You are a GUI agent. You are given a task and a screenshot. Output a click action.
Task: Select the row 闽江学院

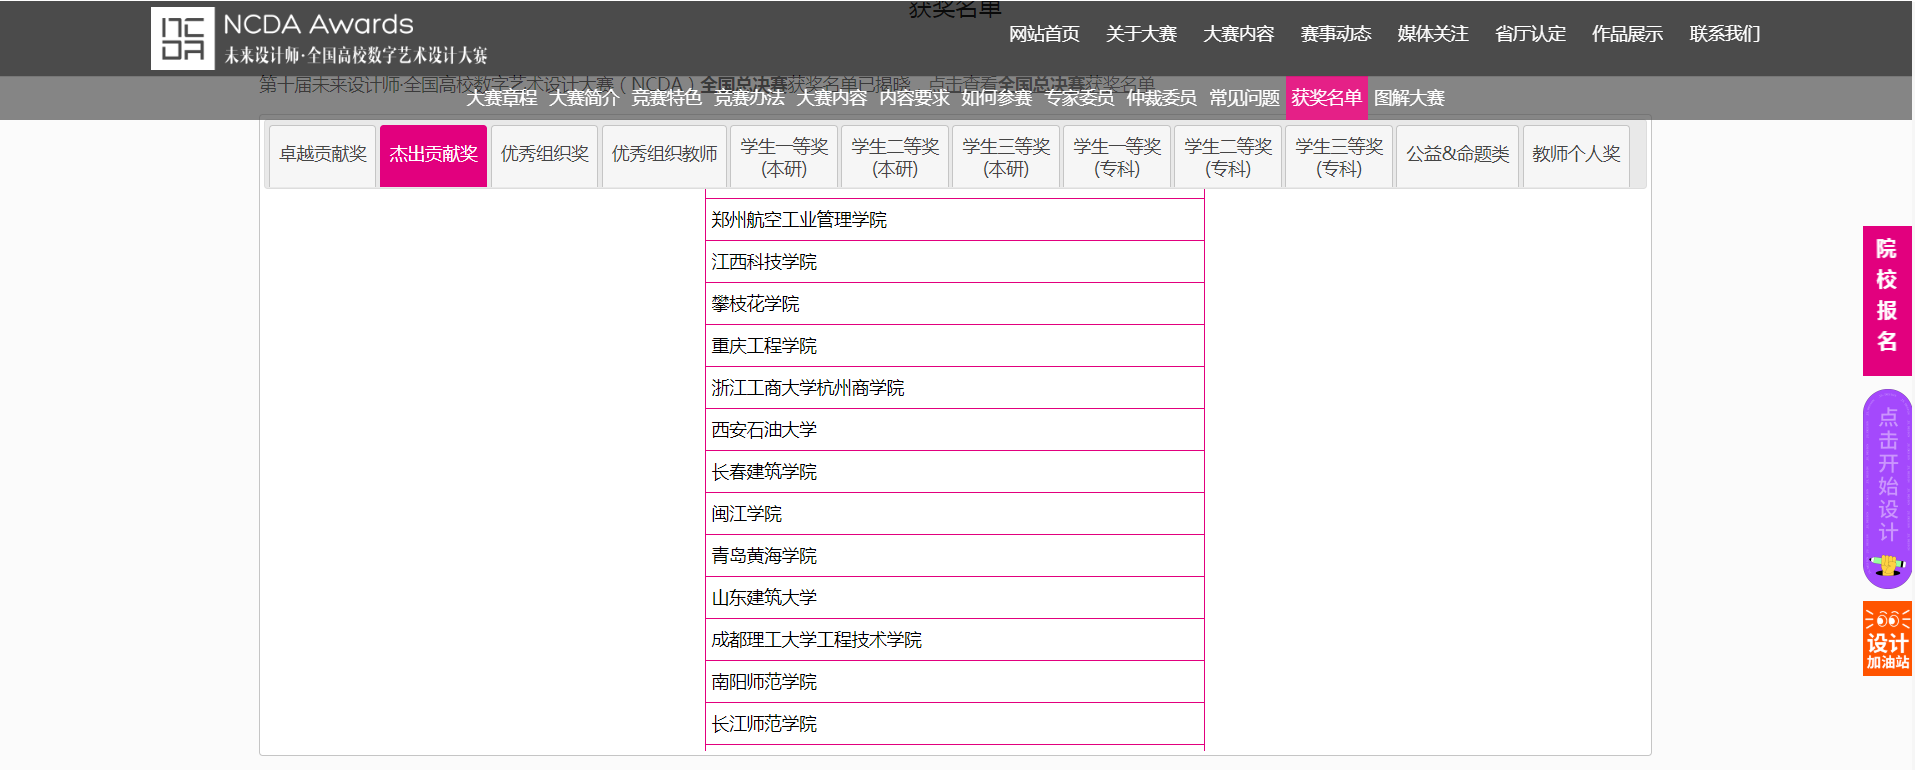(955, 514)
